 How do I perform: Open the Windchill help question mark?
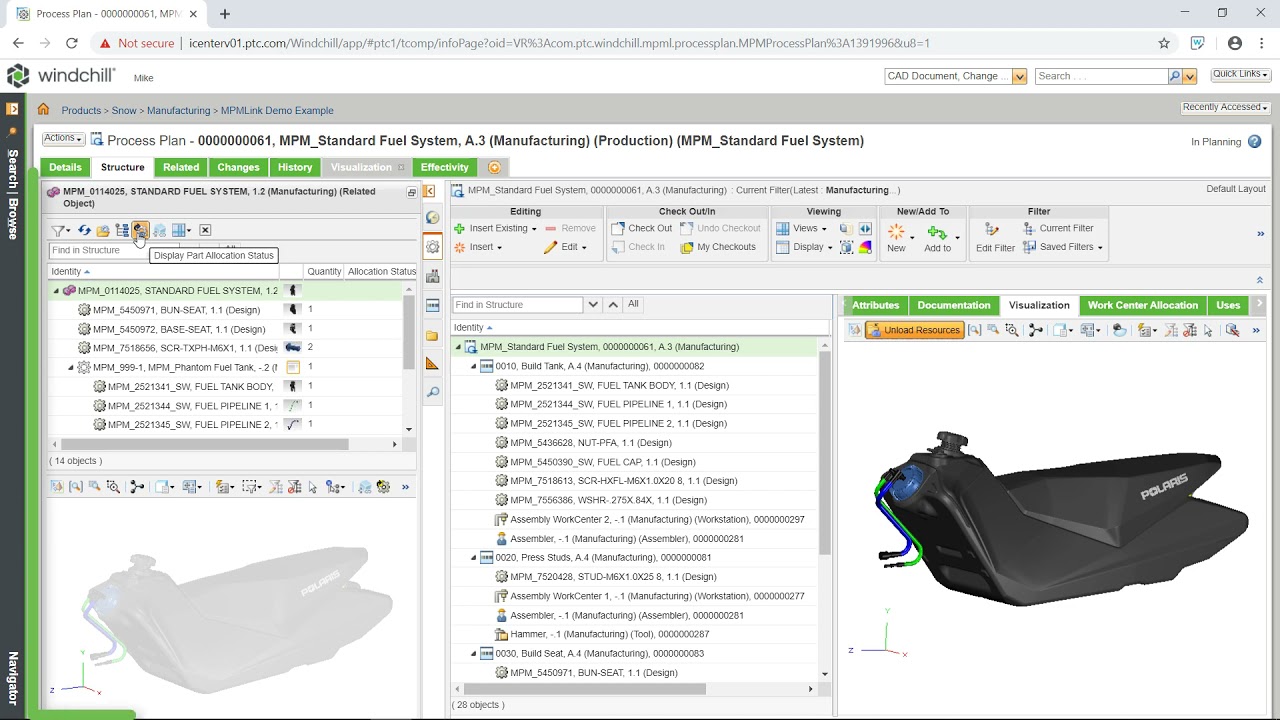pos(1254,142)
